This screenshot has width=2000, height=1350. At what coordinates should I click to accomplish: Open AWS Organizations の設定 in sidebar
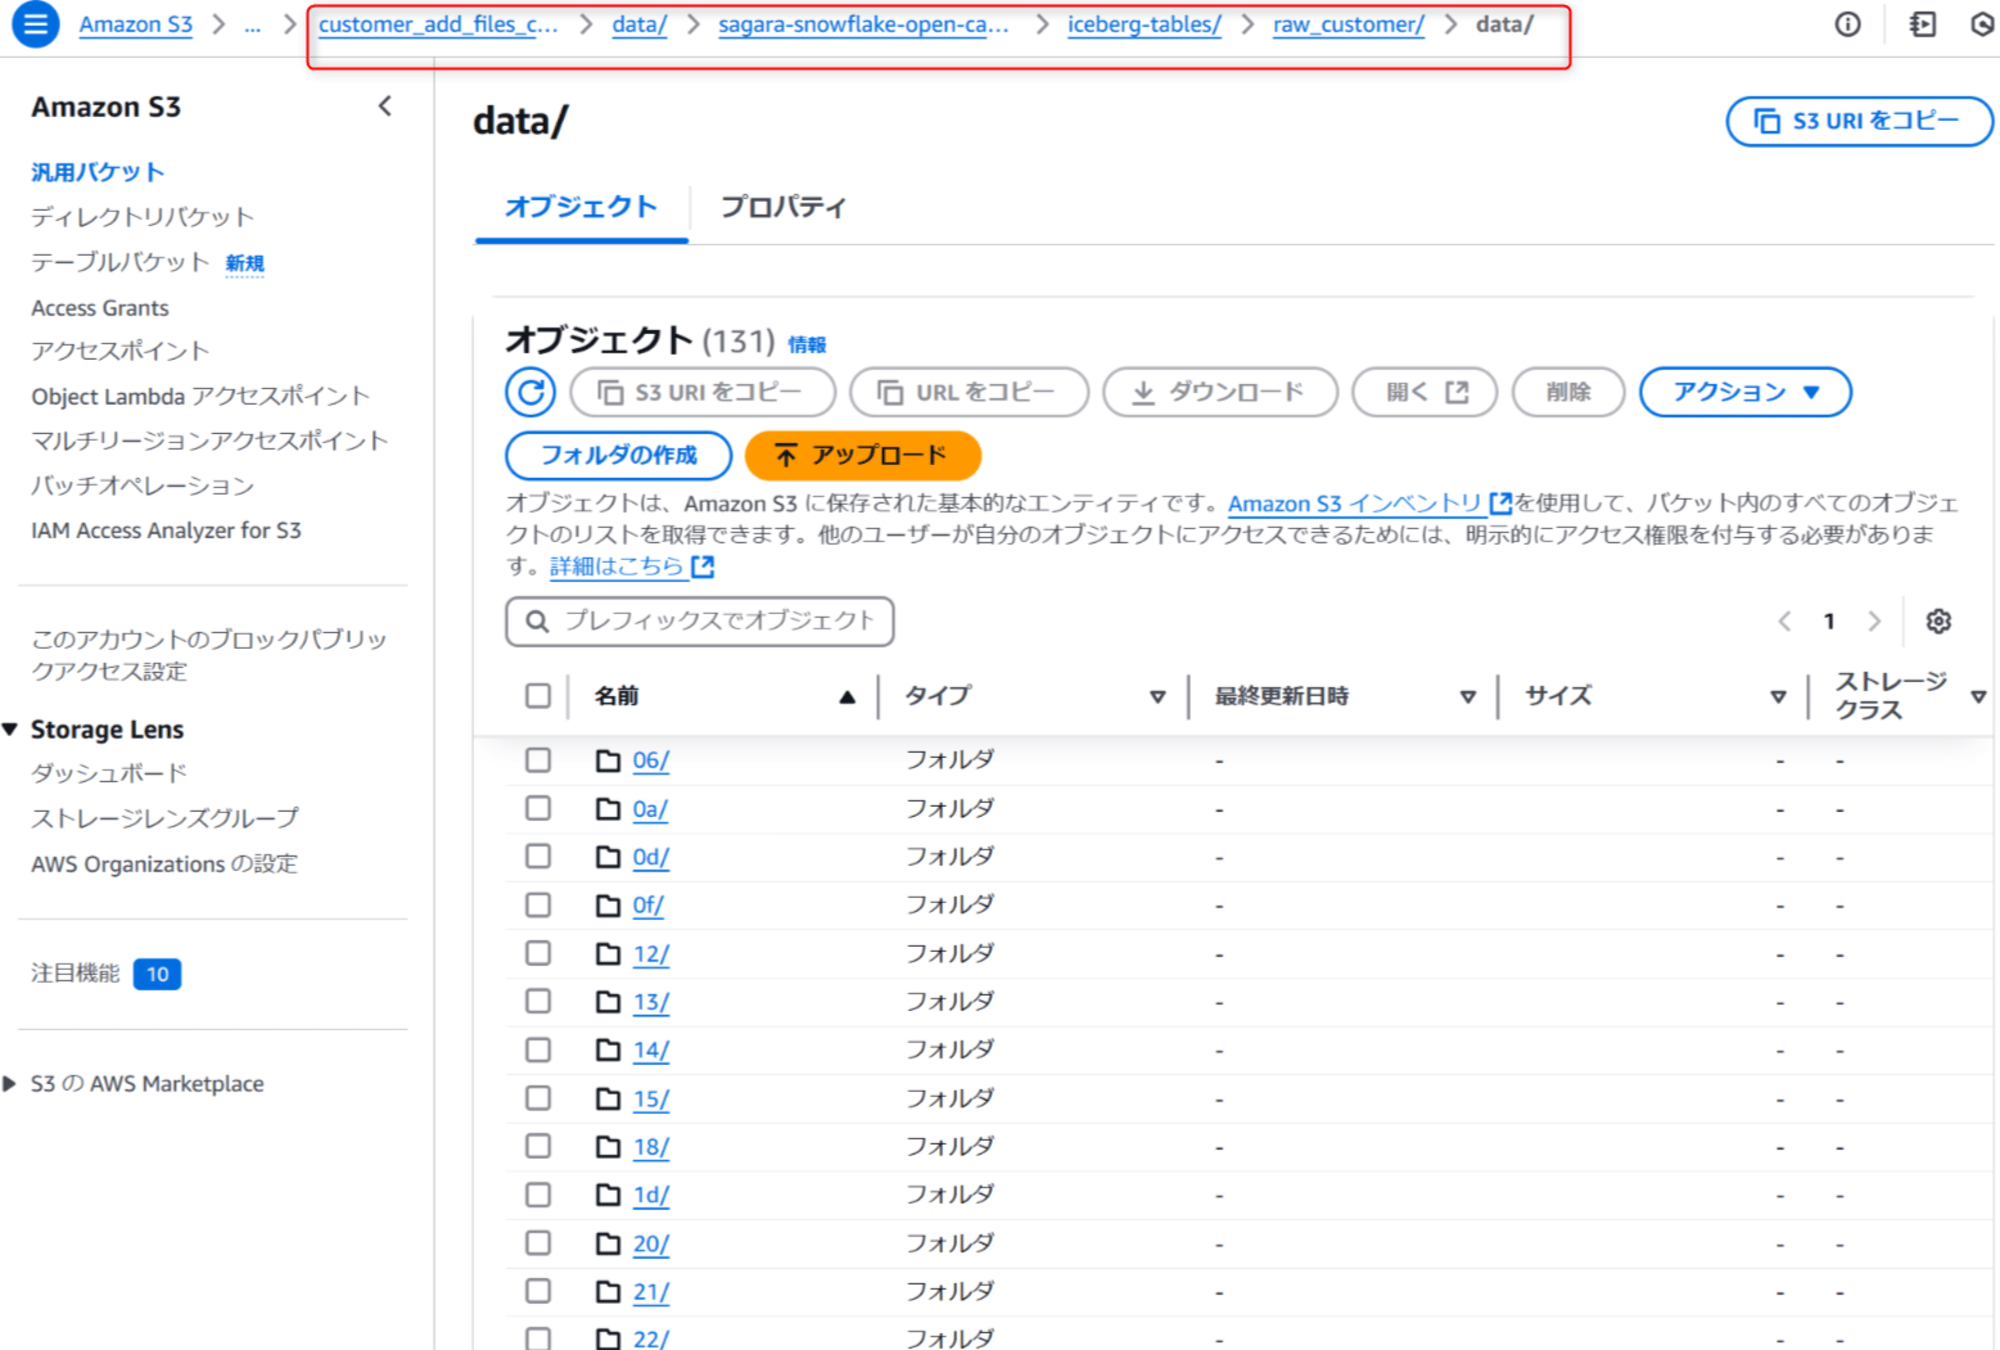165,864
